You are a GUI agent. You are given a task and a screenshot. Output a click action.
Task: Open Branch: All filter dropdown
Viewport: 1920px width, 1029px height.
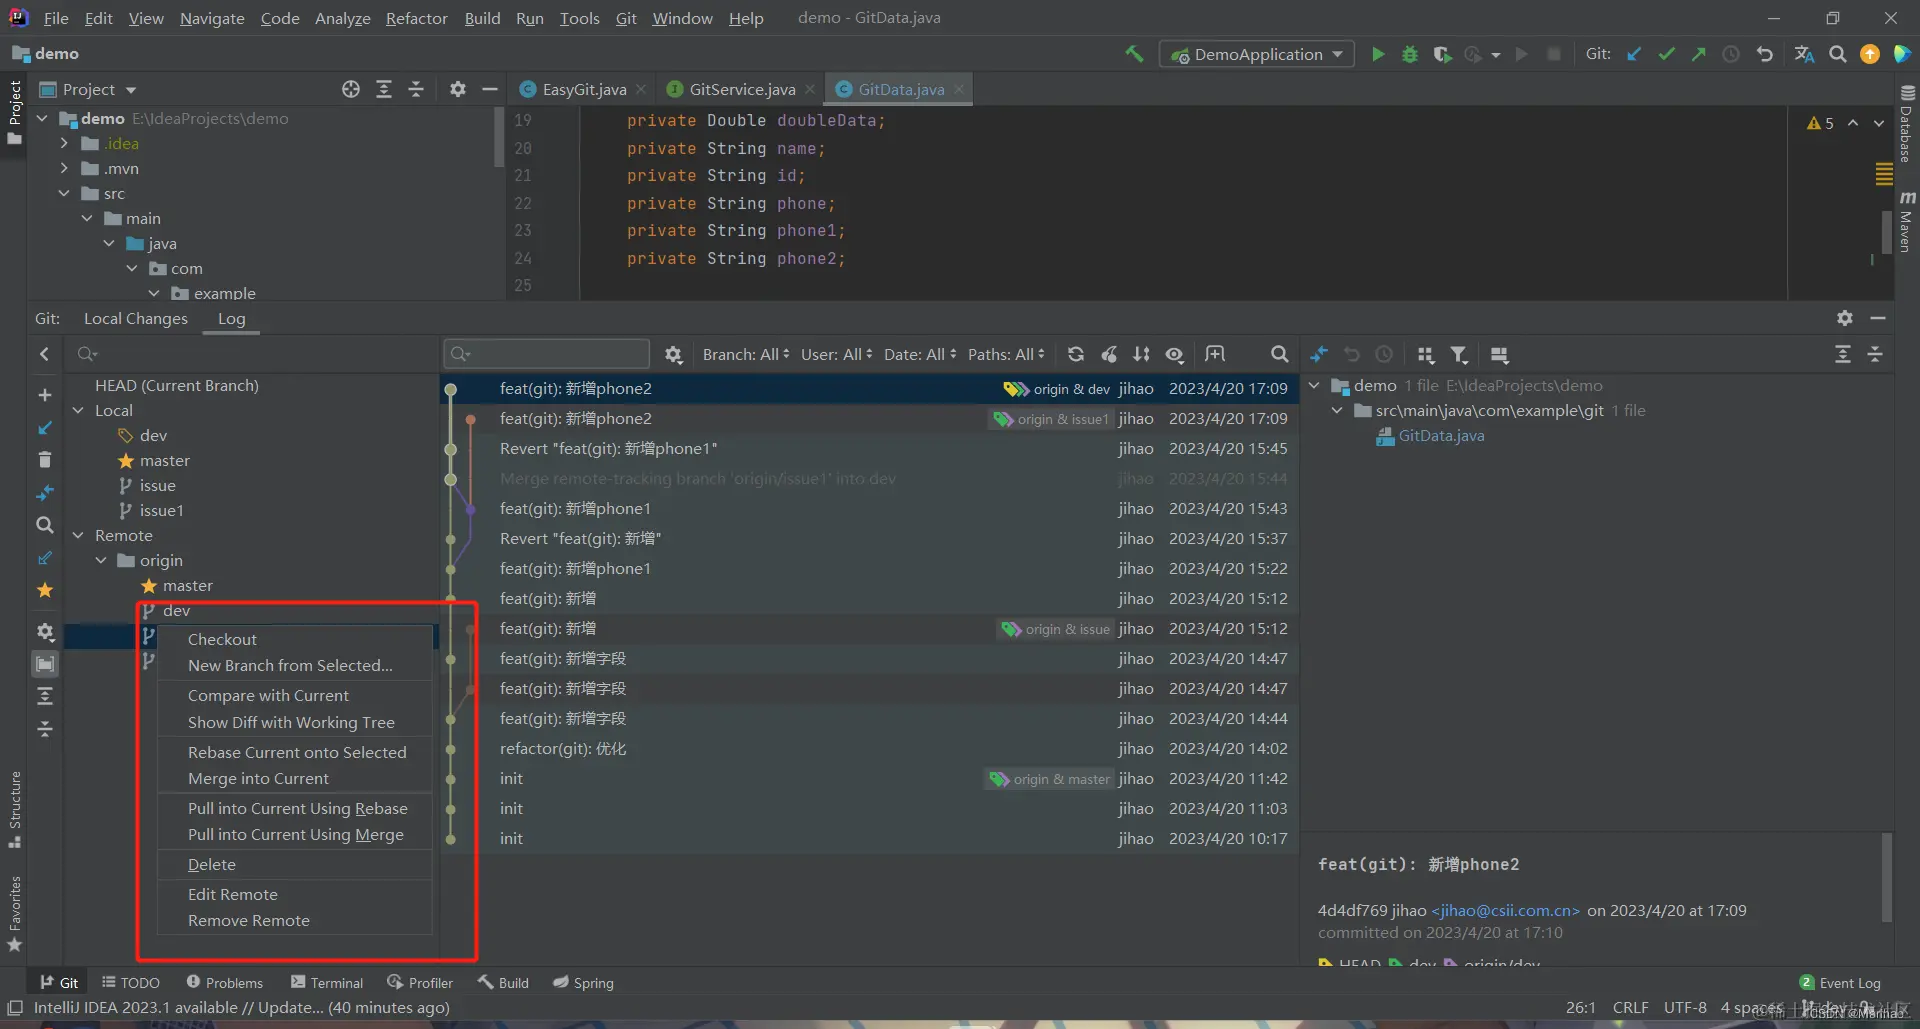746,354
